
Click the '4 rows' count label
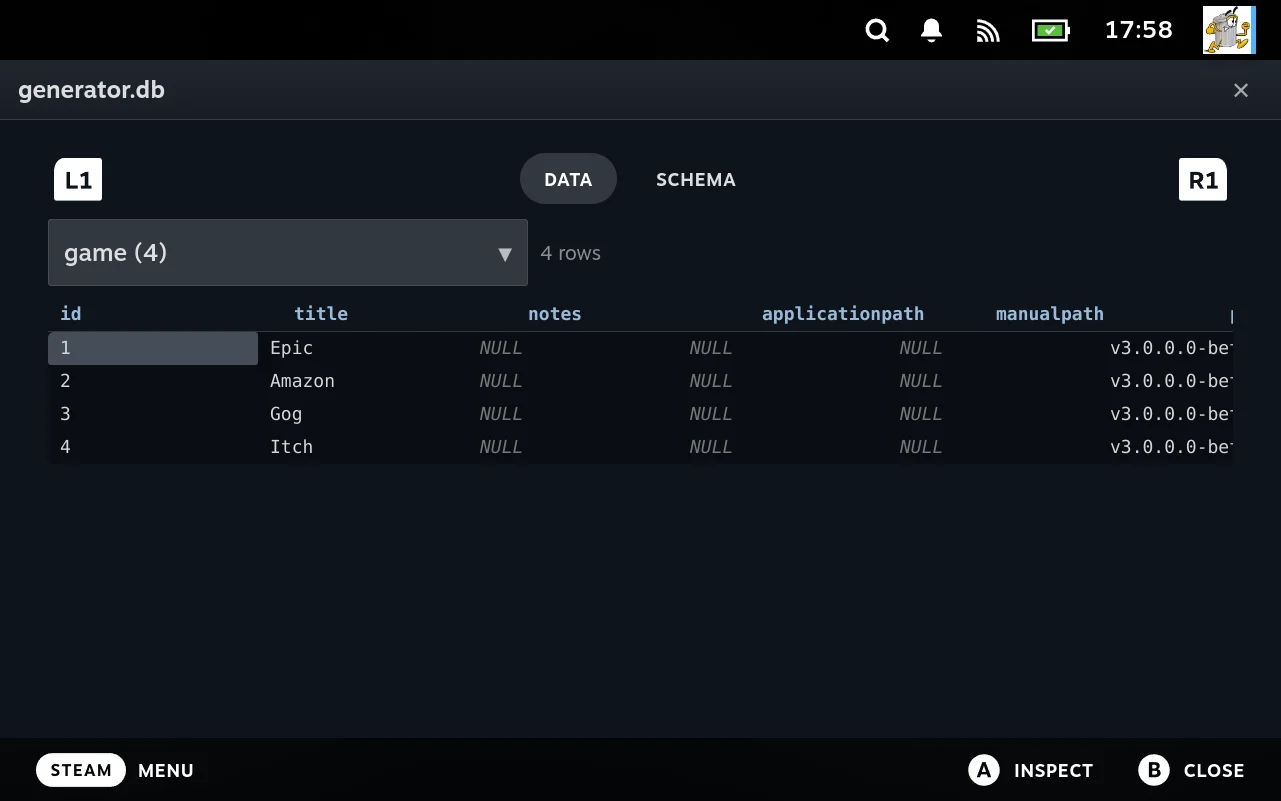click(571, 253)
